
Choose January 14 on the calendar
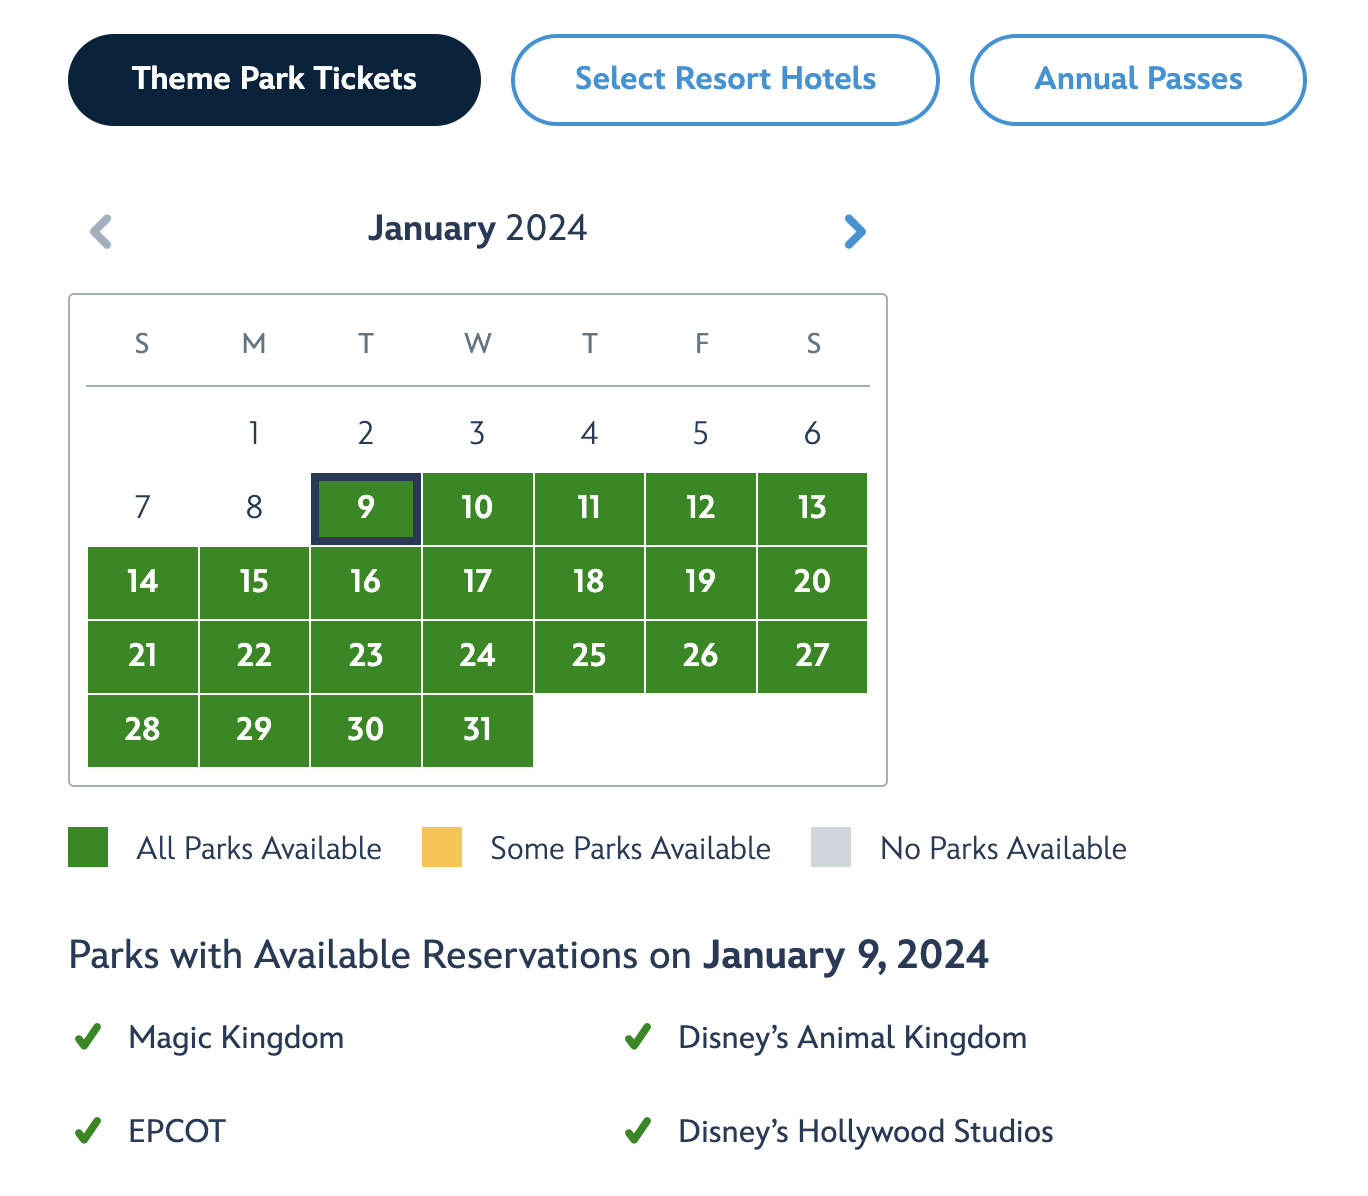click(x=143, y=582)
